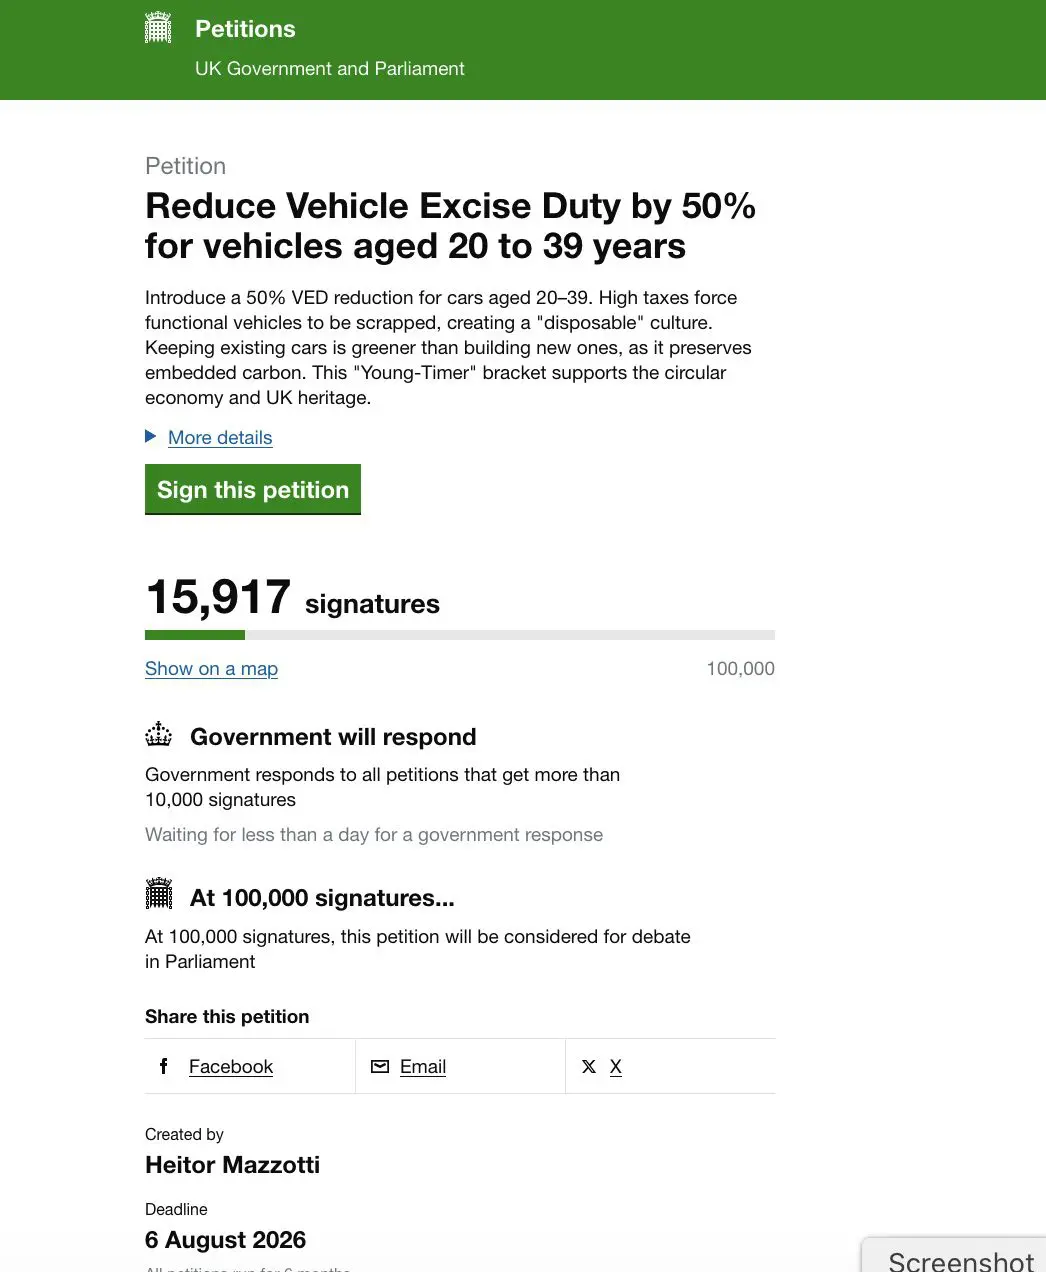Image resolution: width=1046 pixels, height=1272 pixels.
Task: Click the Screenshot popup in the corner
Action: (954, 1255)
